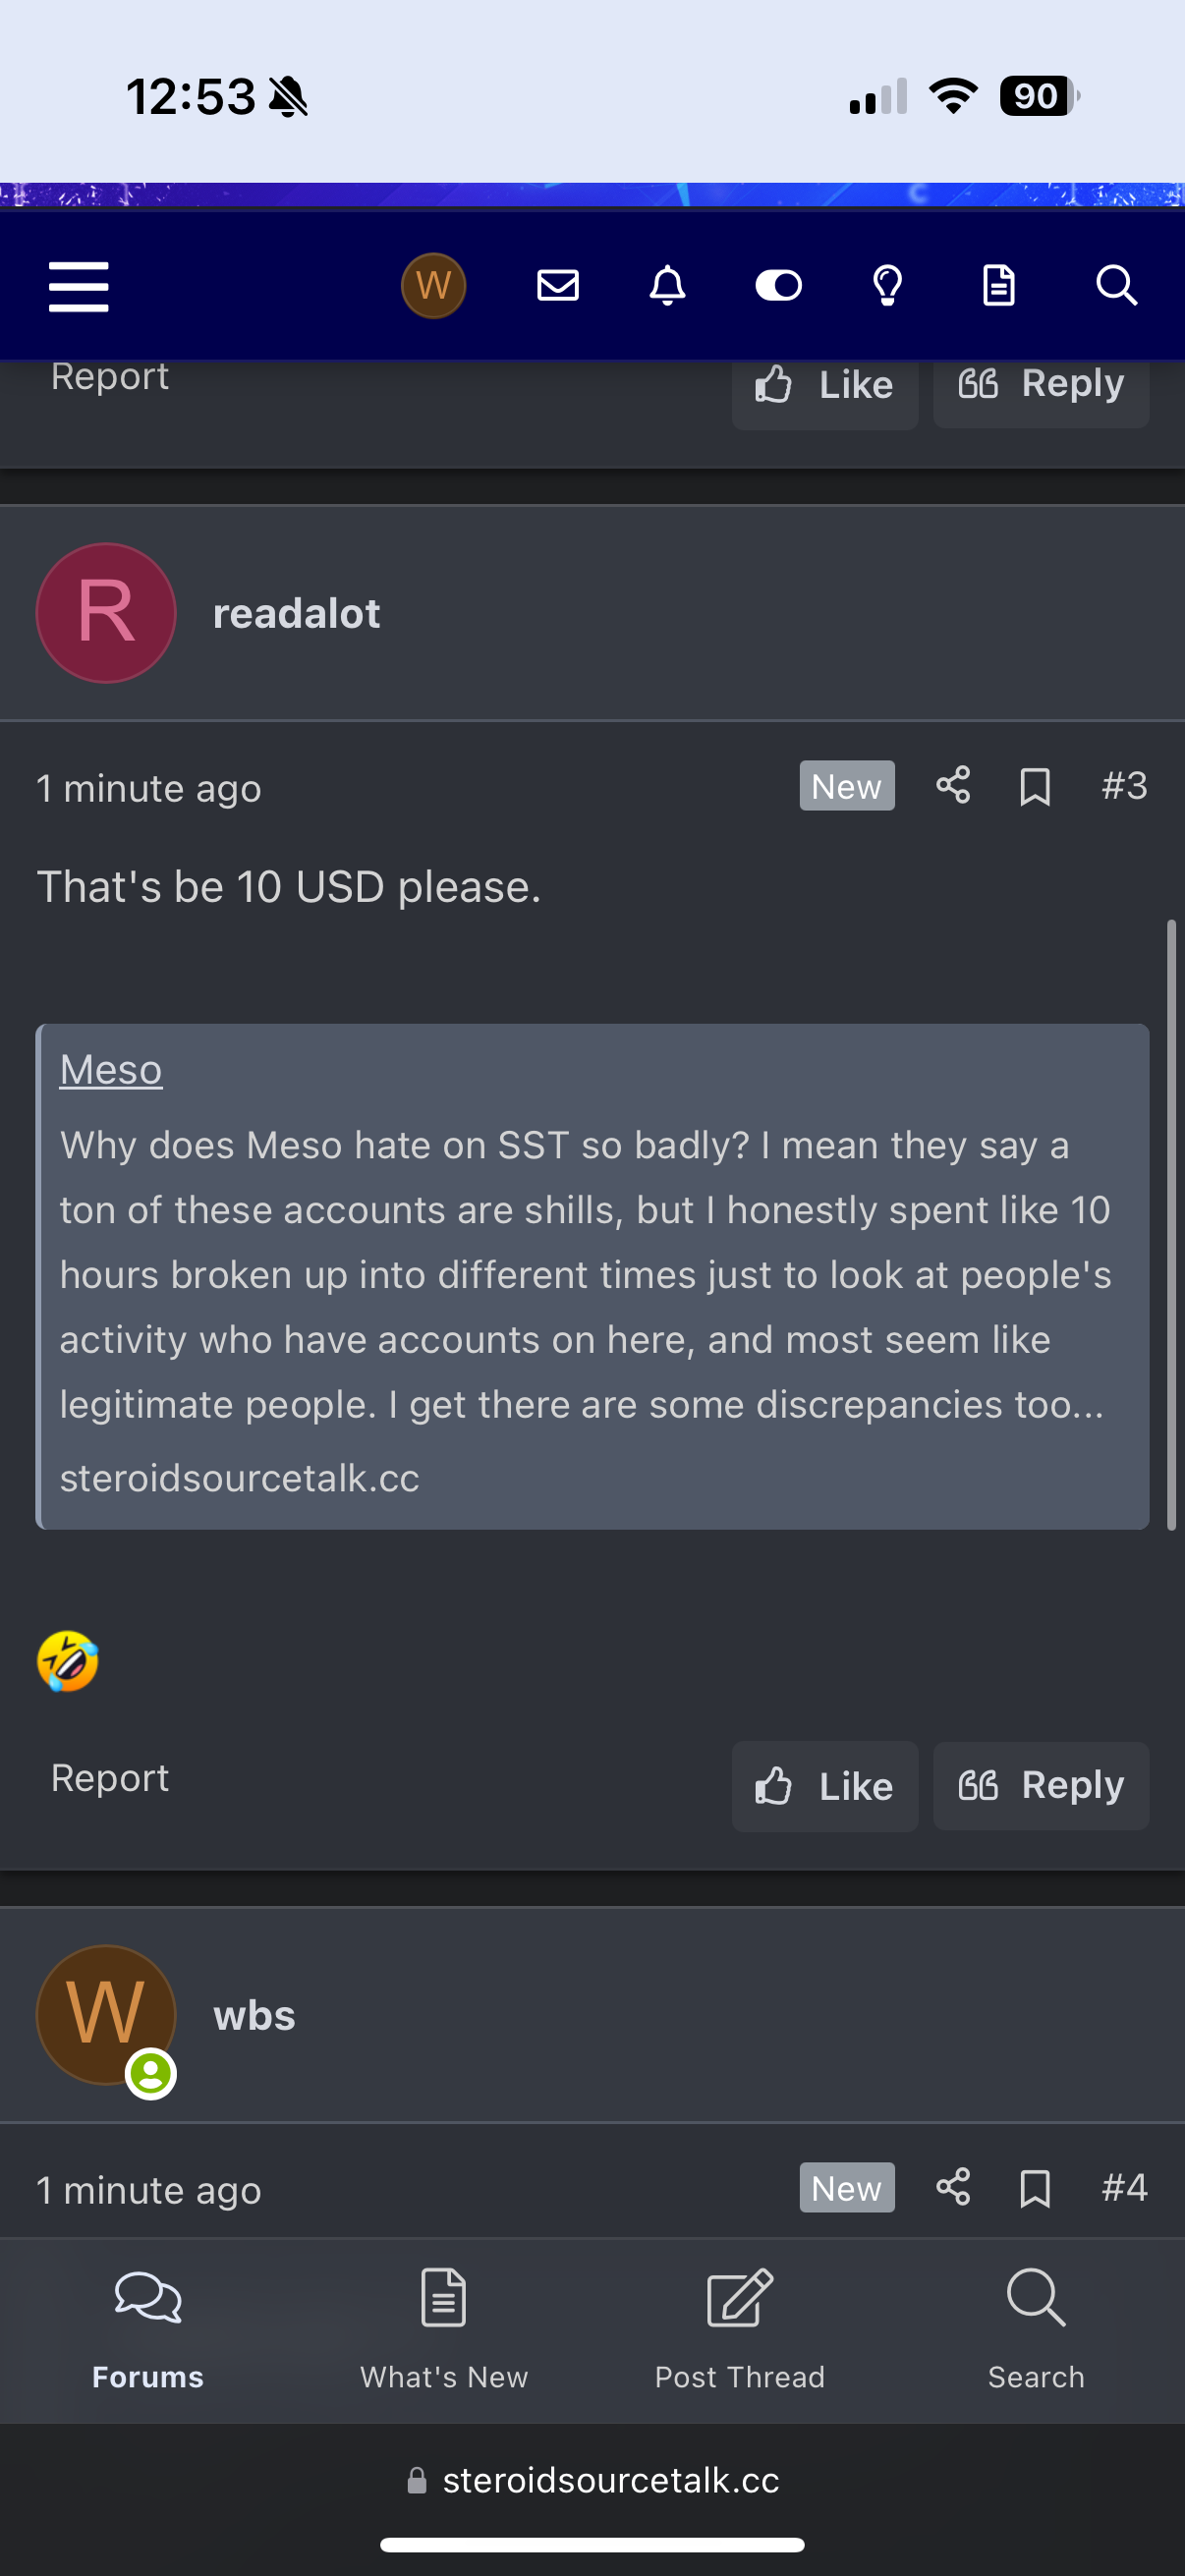1185x2576 pixels.
Task: Report readalot's post #3
Action: click(110, 1778)
